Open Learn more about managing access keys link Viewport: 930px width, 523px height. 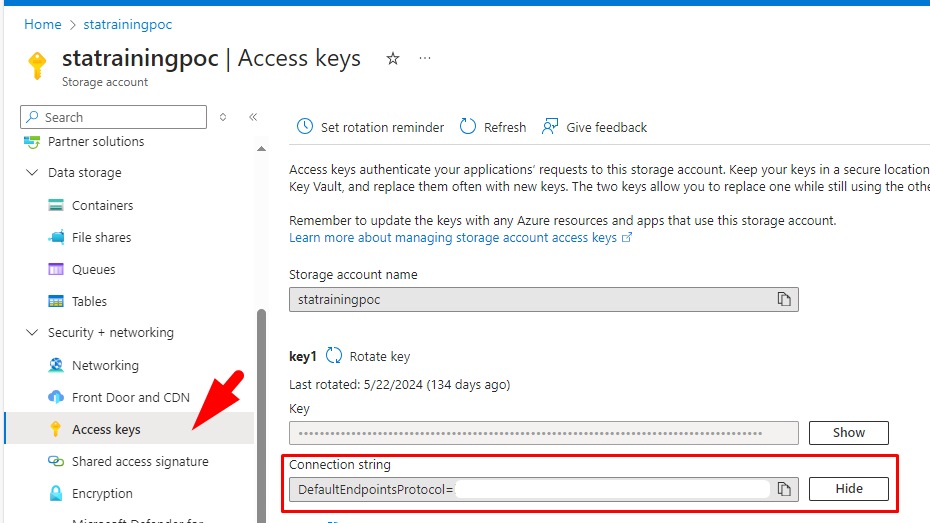pyautogui.click(x=453, y=238)
